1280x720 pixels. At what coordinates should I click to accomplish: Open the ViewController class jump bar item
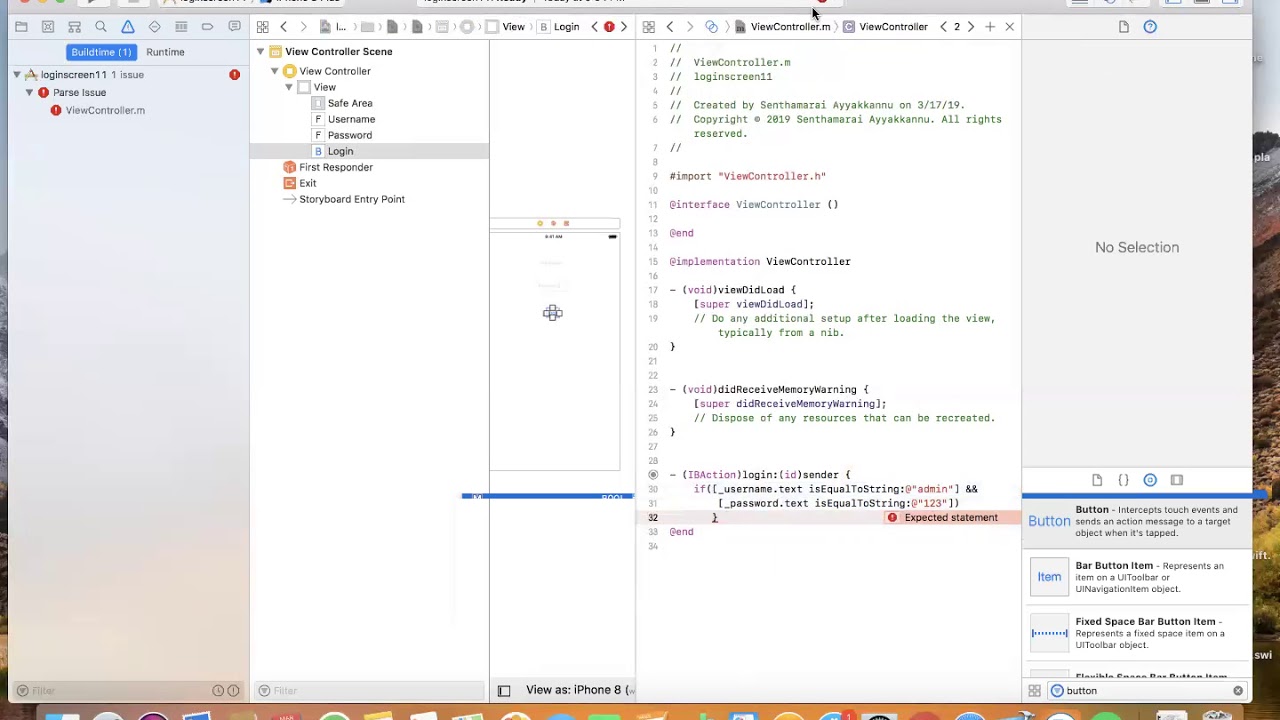[893, 27]
